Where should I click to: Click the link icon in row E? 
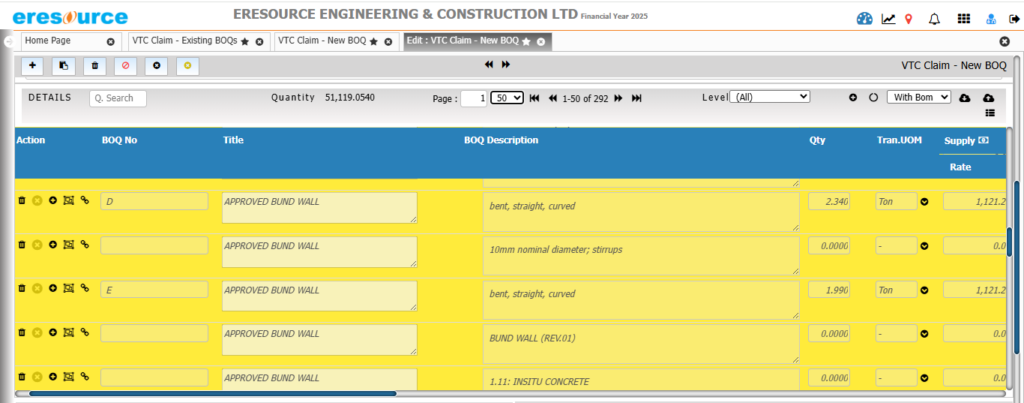[x=85, y=289]
